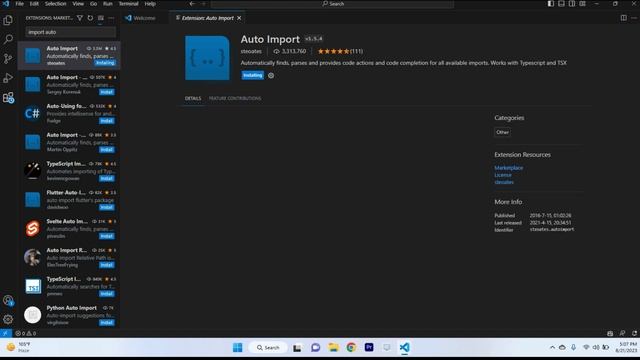This screenshot has width=640, height=360.
Task: Install Svelte Auto Import extension
Action: click(x=107, y=236)
